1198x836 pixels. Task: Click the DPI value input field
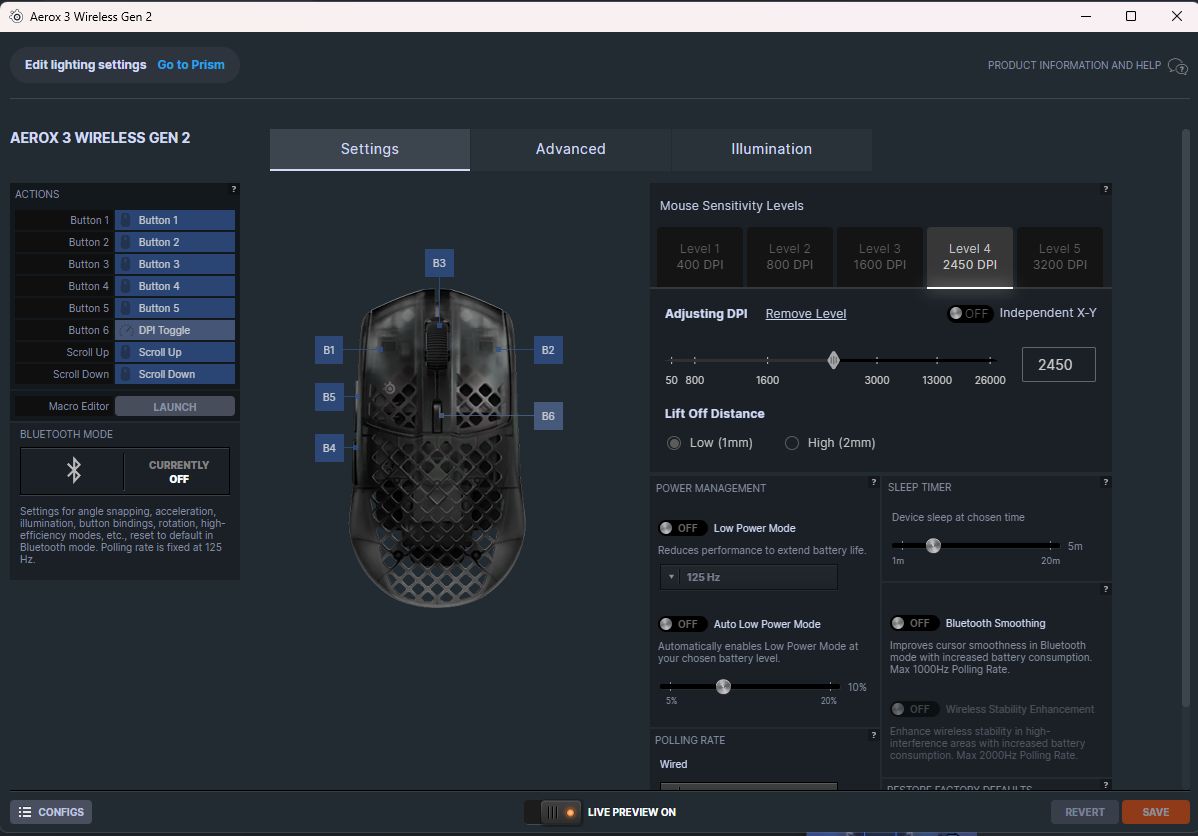click(1058, 365)
